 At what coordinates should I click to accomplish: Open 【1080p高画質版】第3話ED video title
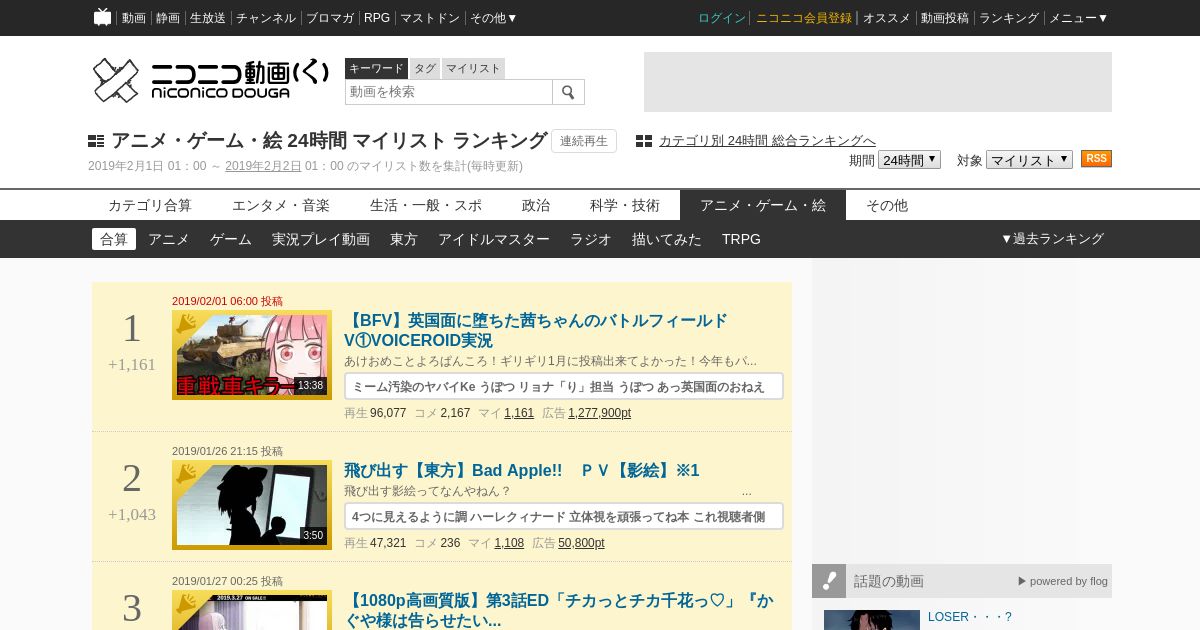557,610
